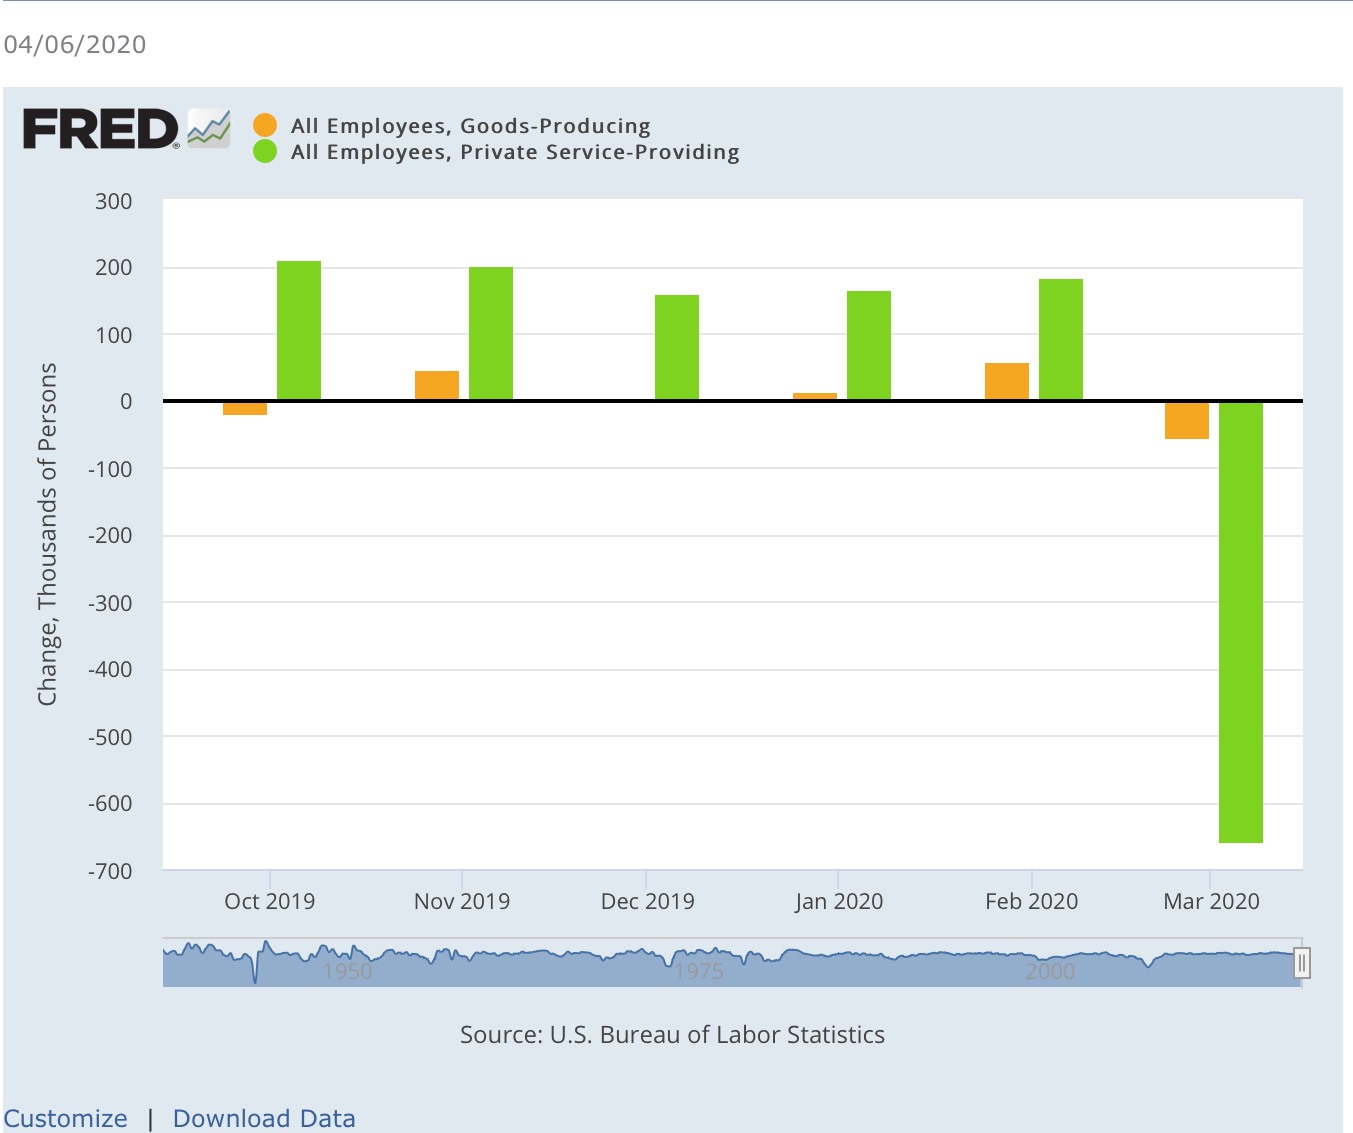Viewport: 1353px width, 1133px height.
Task: Click the All Employees, Private Service-Providing label
Action: (515, 152)
